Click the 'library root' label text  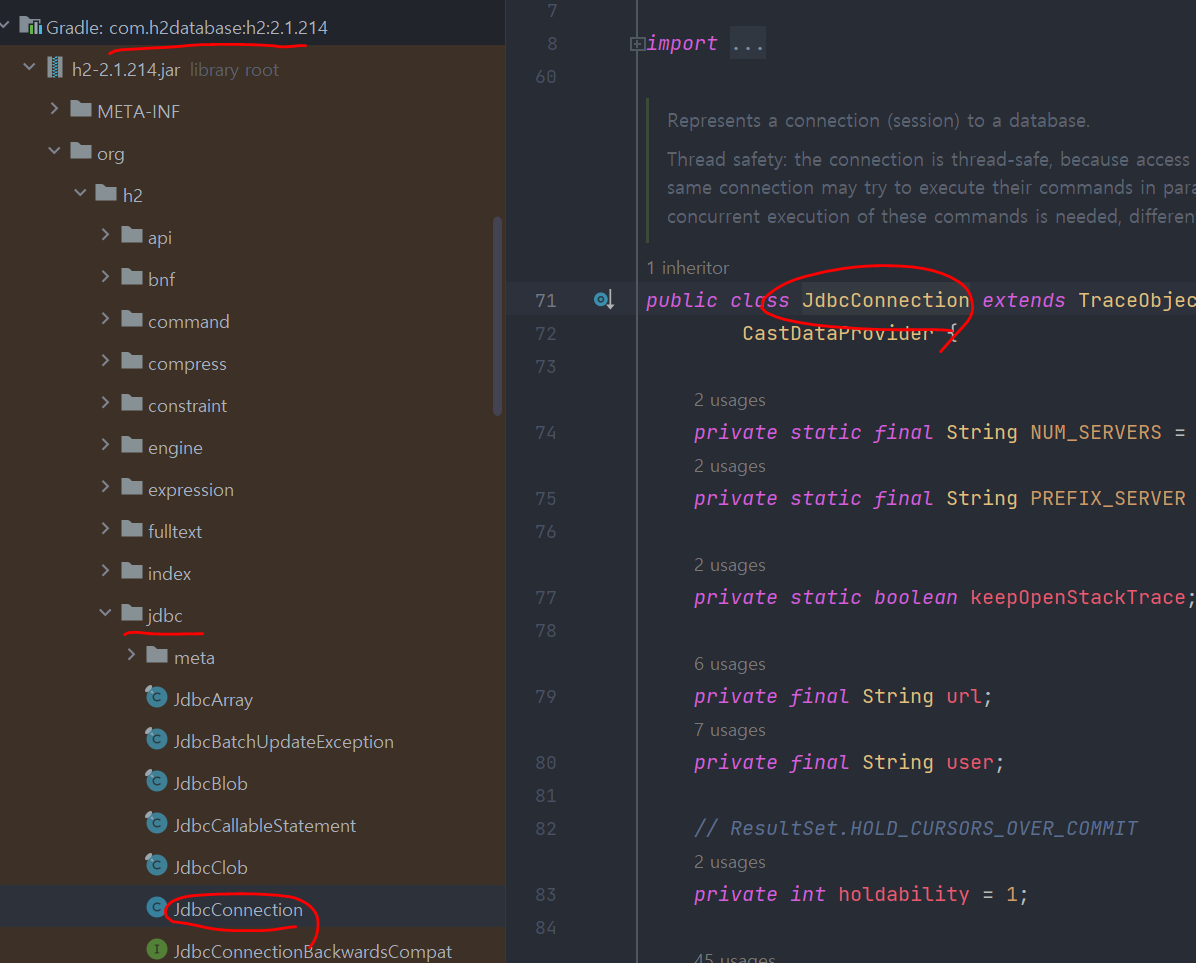pos(234,70)
